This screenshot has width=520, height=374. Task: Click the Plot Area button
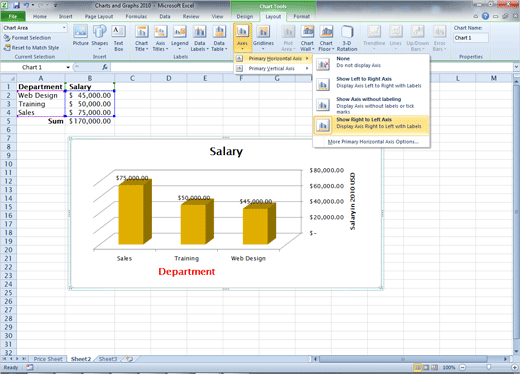(288, 38)
